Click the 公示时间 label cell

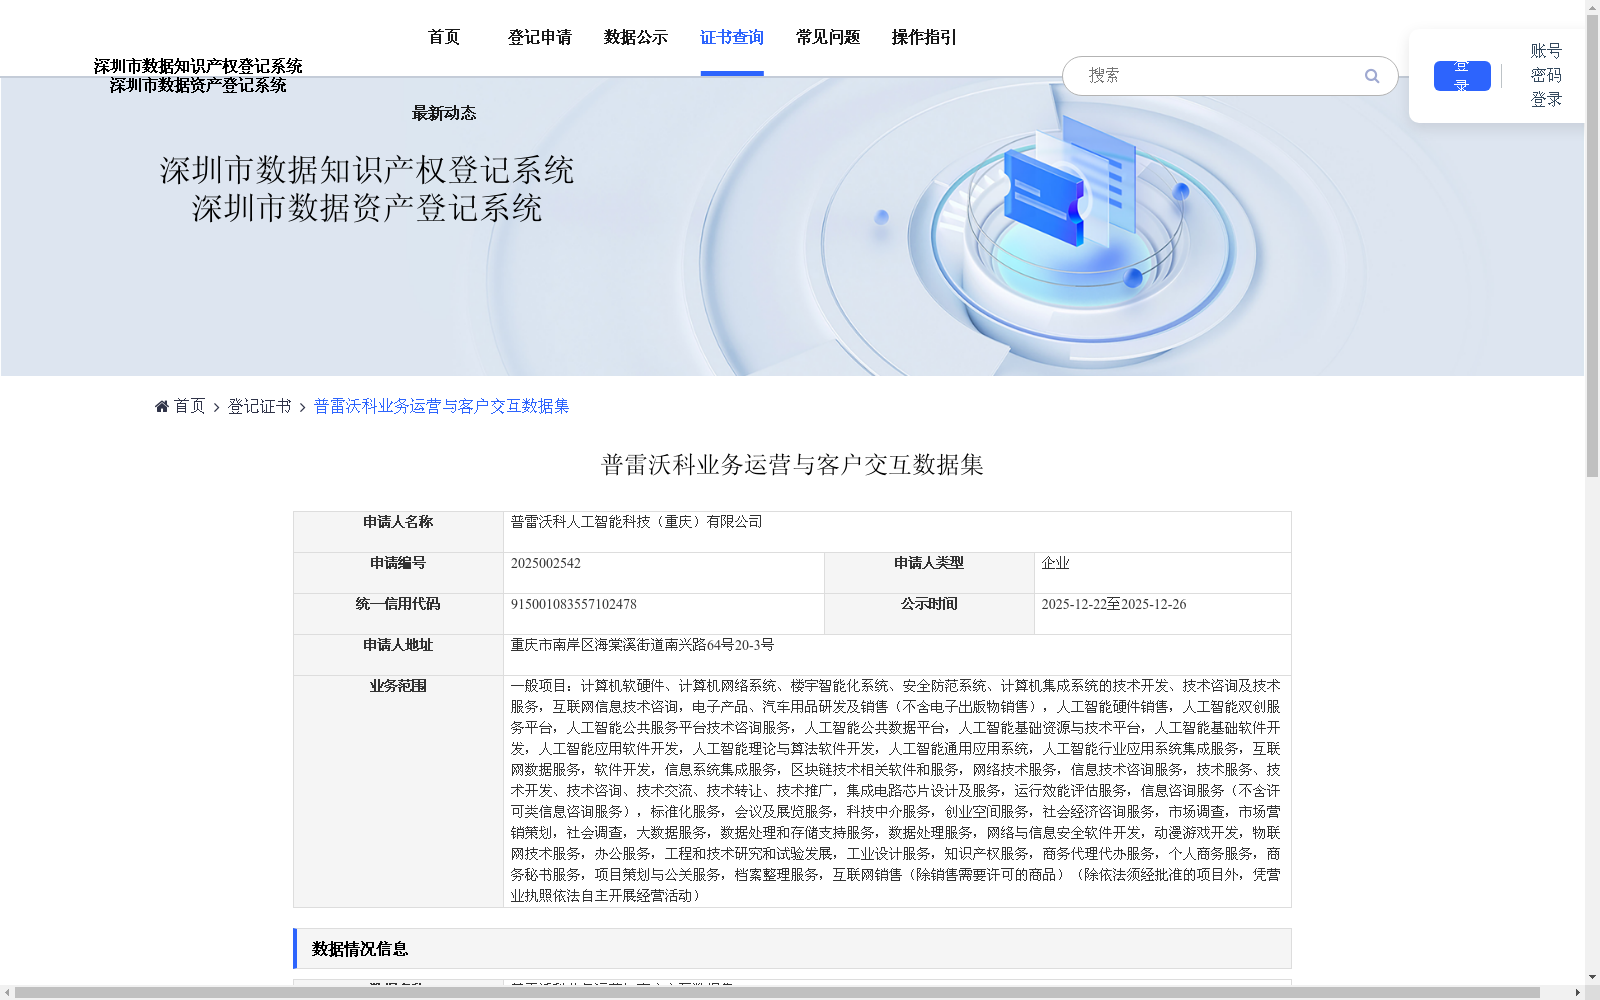pyautogui.click(x=929, y=614)
